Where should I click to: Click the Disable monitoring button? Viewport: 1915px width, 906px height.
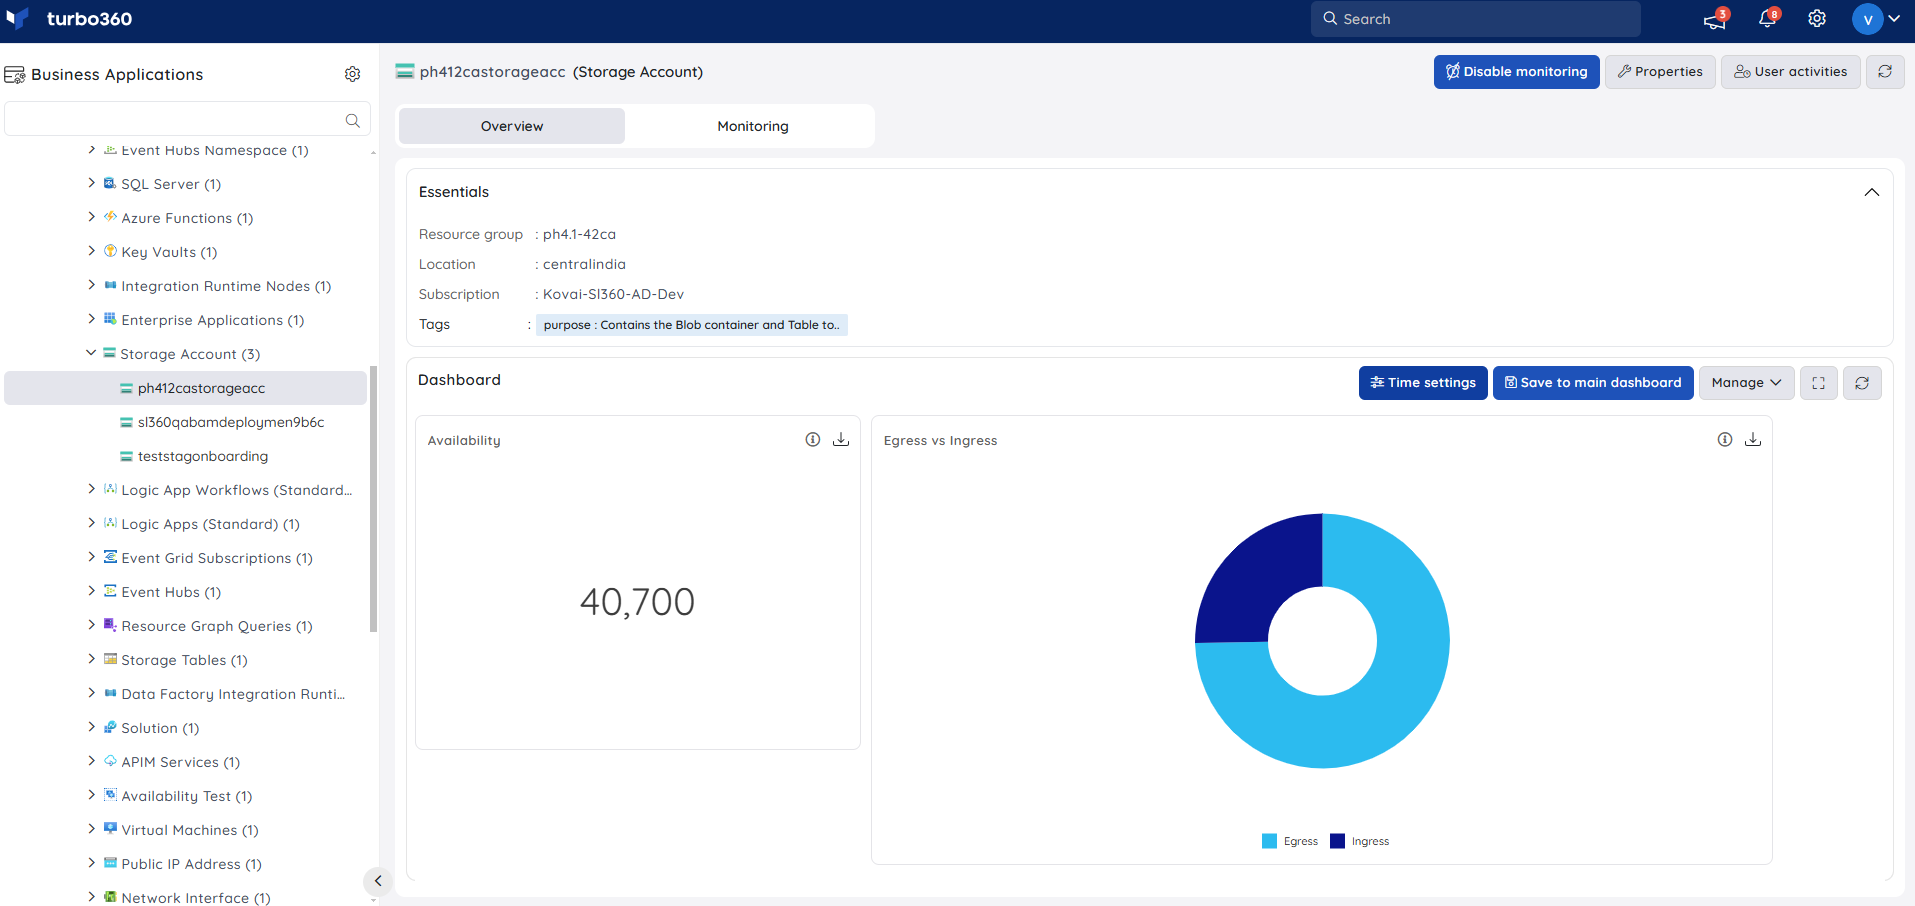coord(1516,72)
